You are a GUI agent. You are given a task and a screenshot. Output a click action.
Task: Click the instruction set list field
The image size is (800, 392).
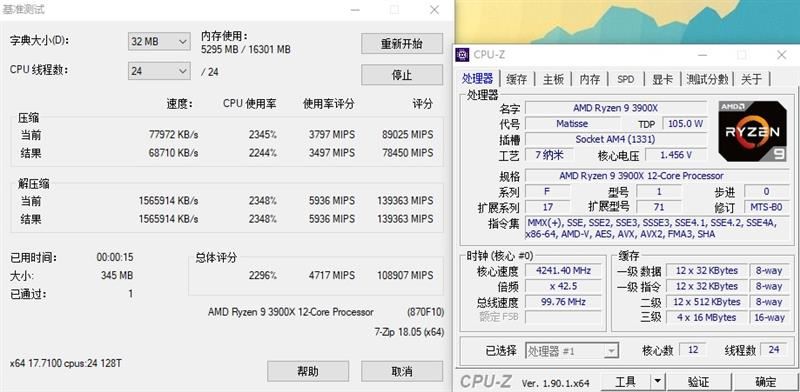[x=657, y=228]
